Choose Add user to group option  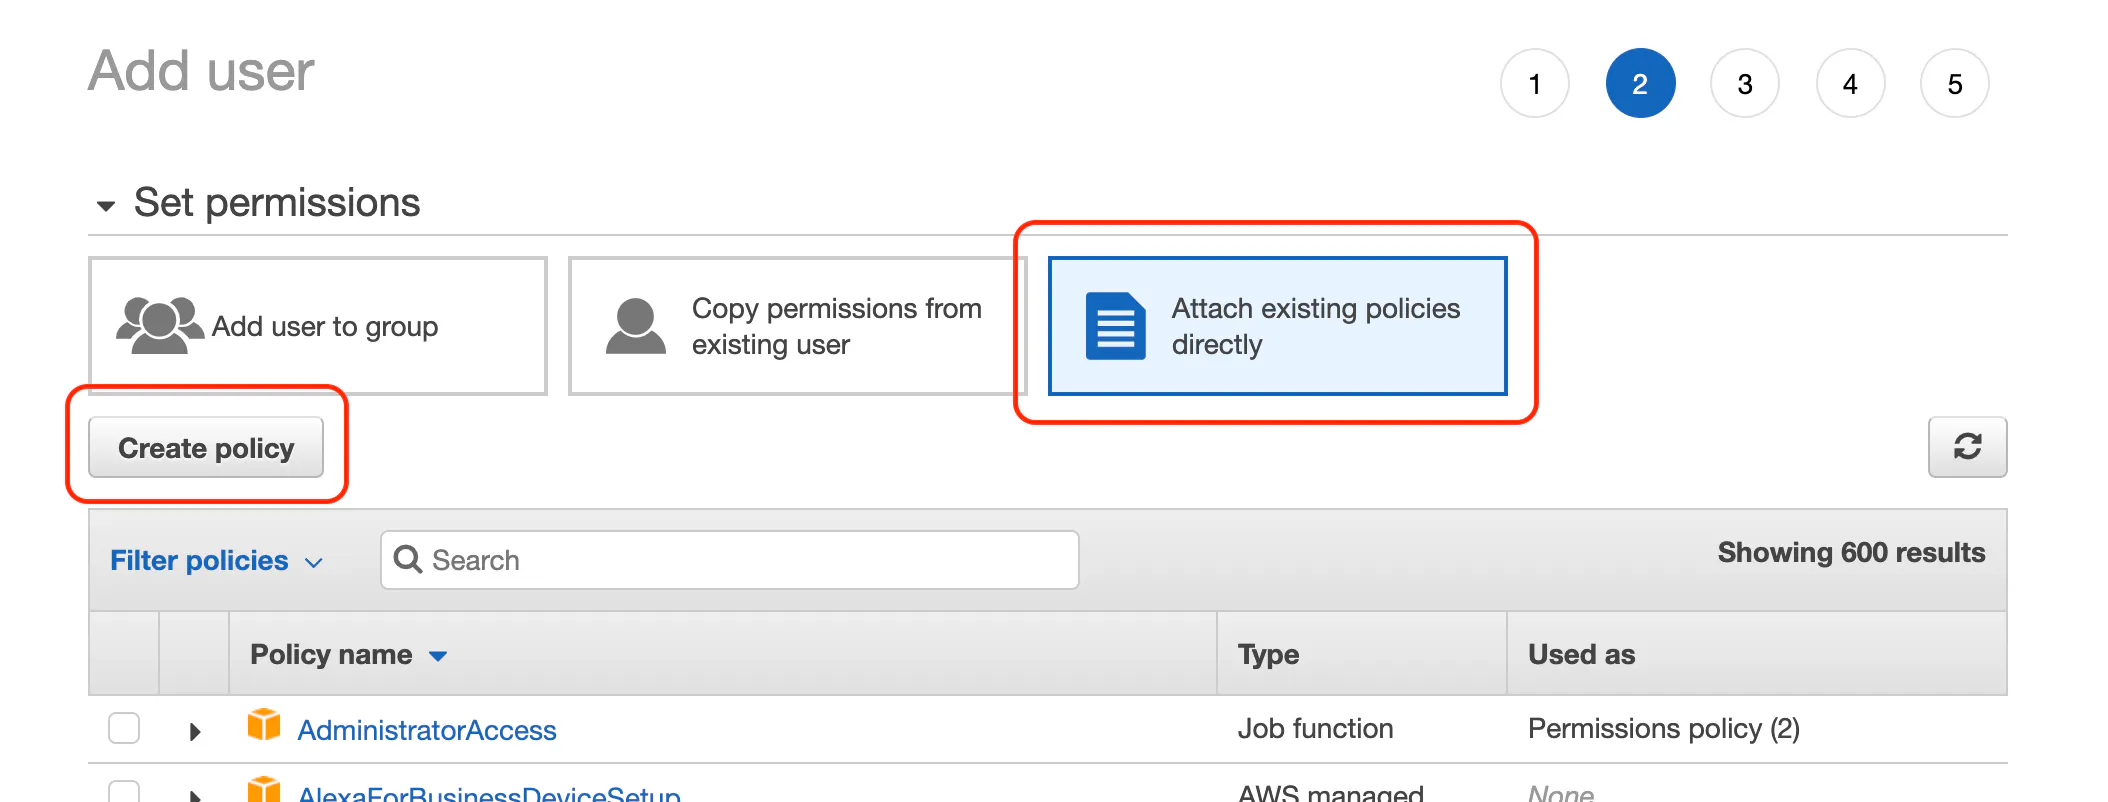(318, 326)
